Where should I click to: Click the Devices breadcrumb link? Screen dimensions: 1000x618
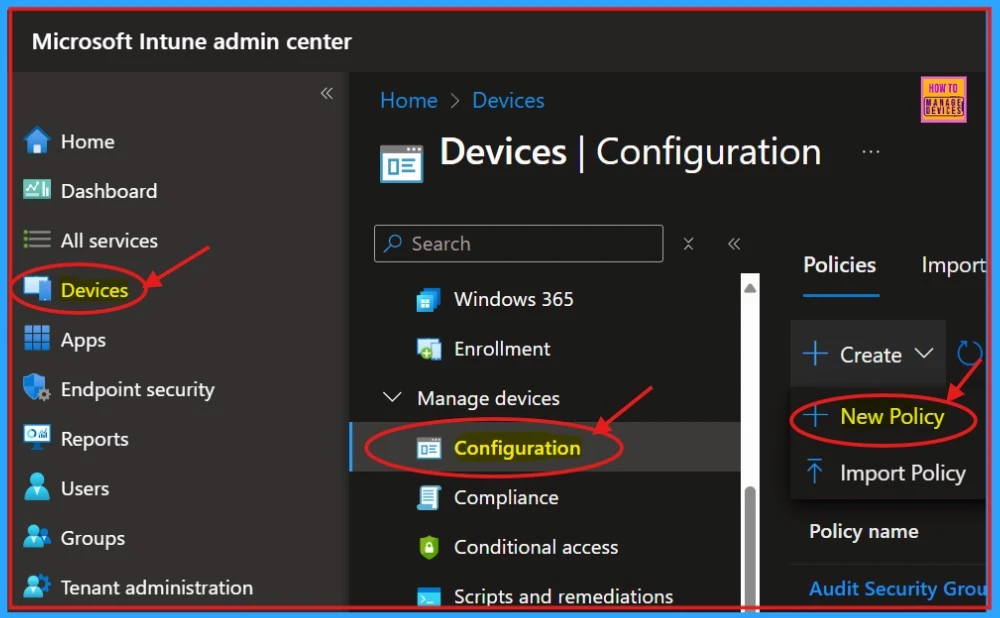point(508,100)
